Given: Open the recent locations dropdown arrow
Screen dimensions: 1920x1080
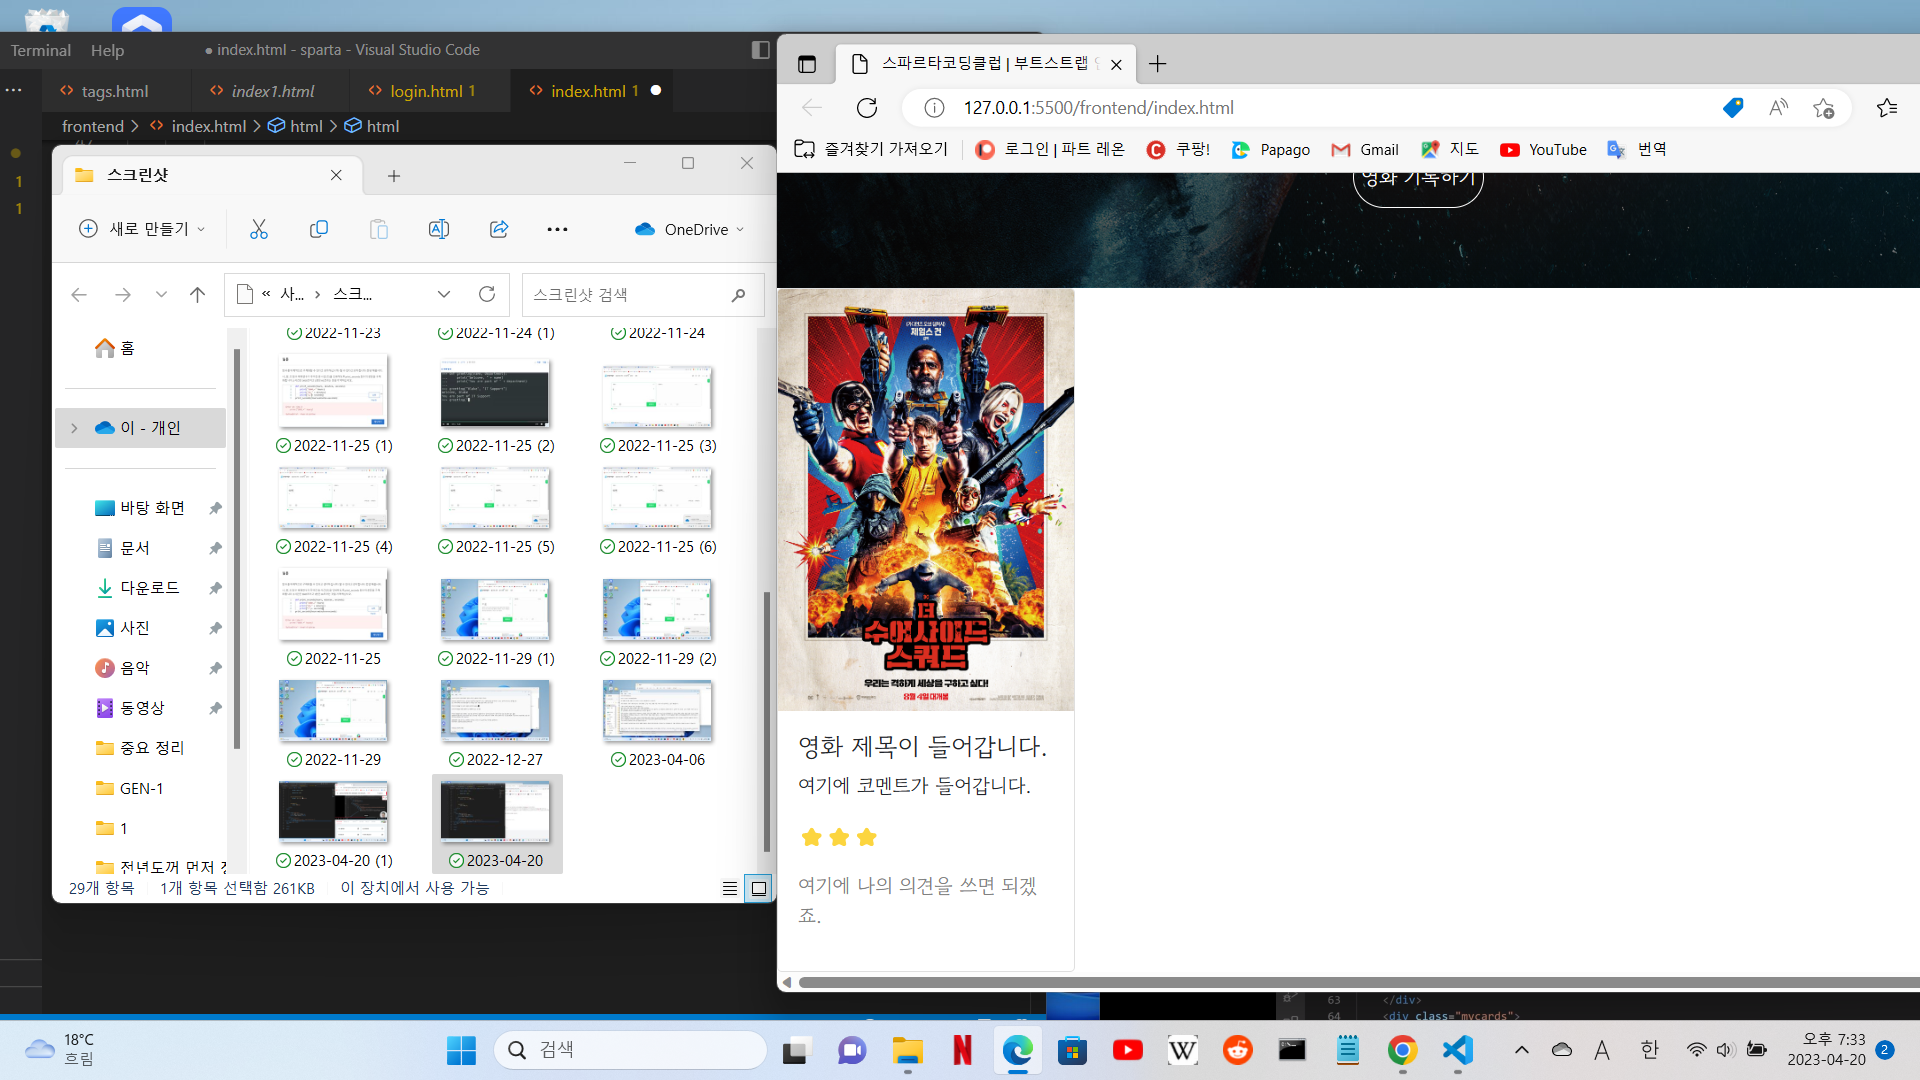Looking at the screenshot, I should [x=161, y=294].
